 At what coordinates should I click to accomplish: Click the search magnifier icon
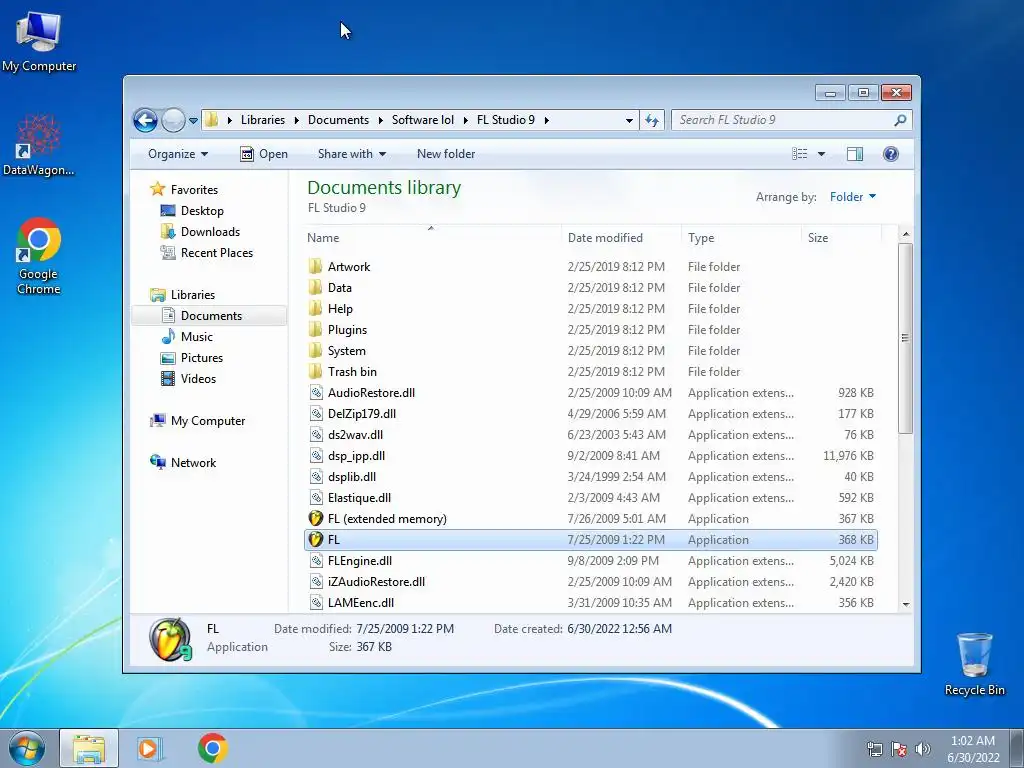click(900, 120)
